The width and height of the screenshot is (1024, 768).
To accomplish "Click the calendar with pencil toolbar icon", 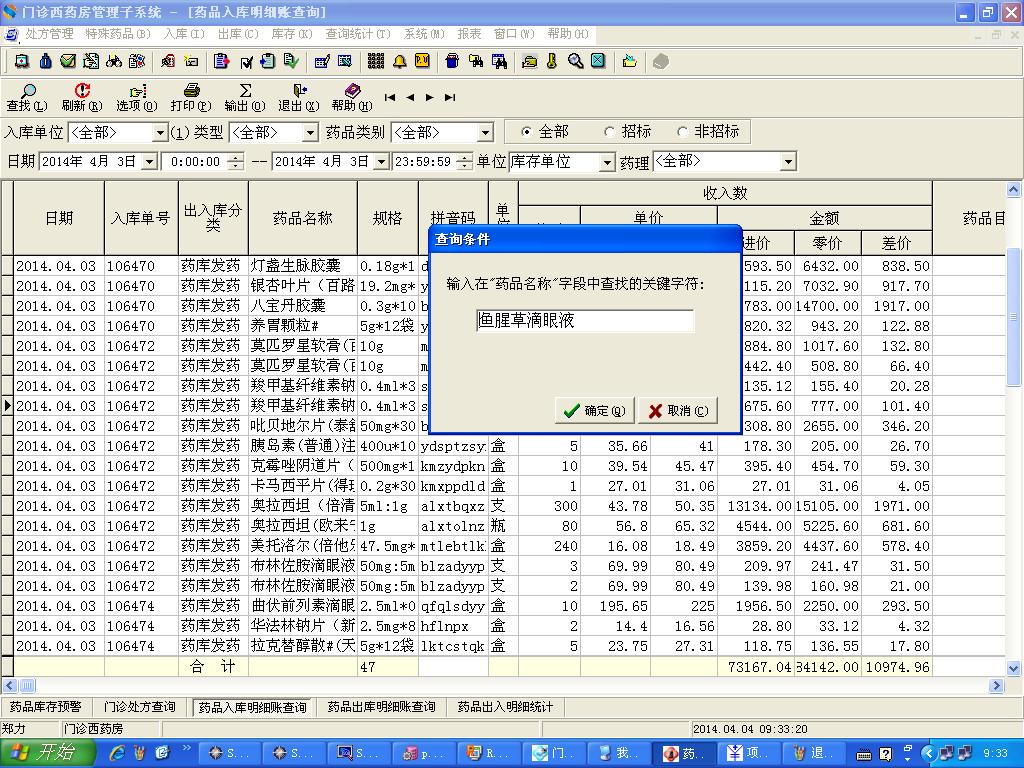I will tap(321, 62).
